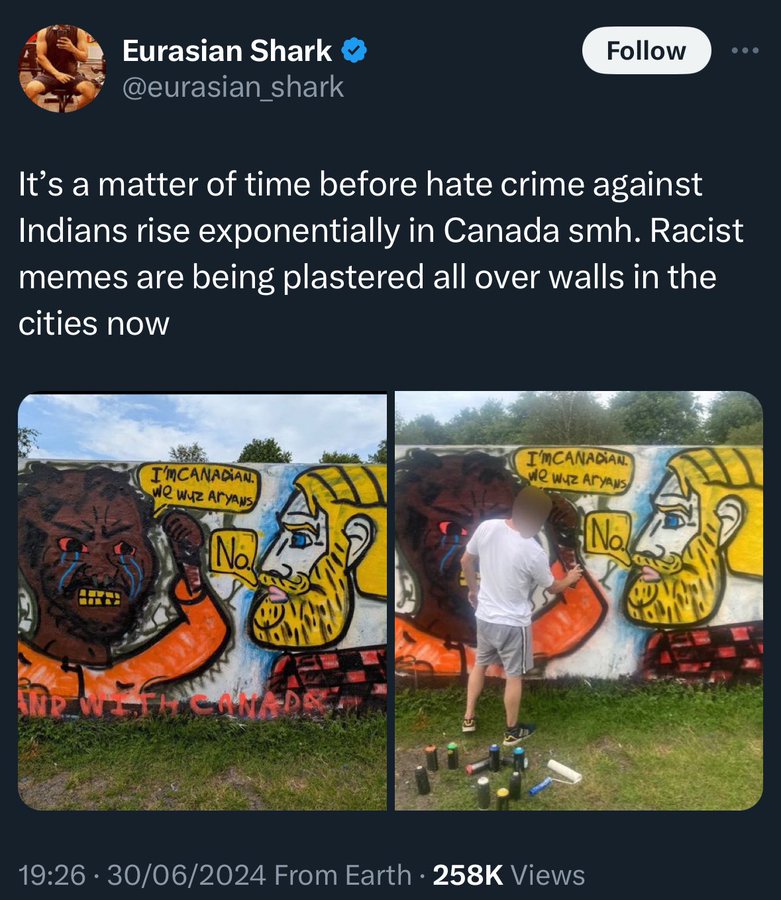This screenshot has width=781, height=900.
Task: Visit the @eurasian_shark handle link
Action: pos(233,87)
